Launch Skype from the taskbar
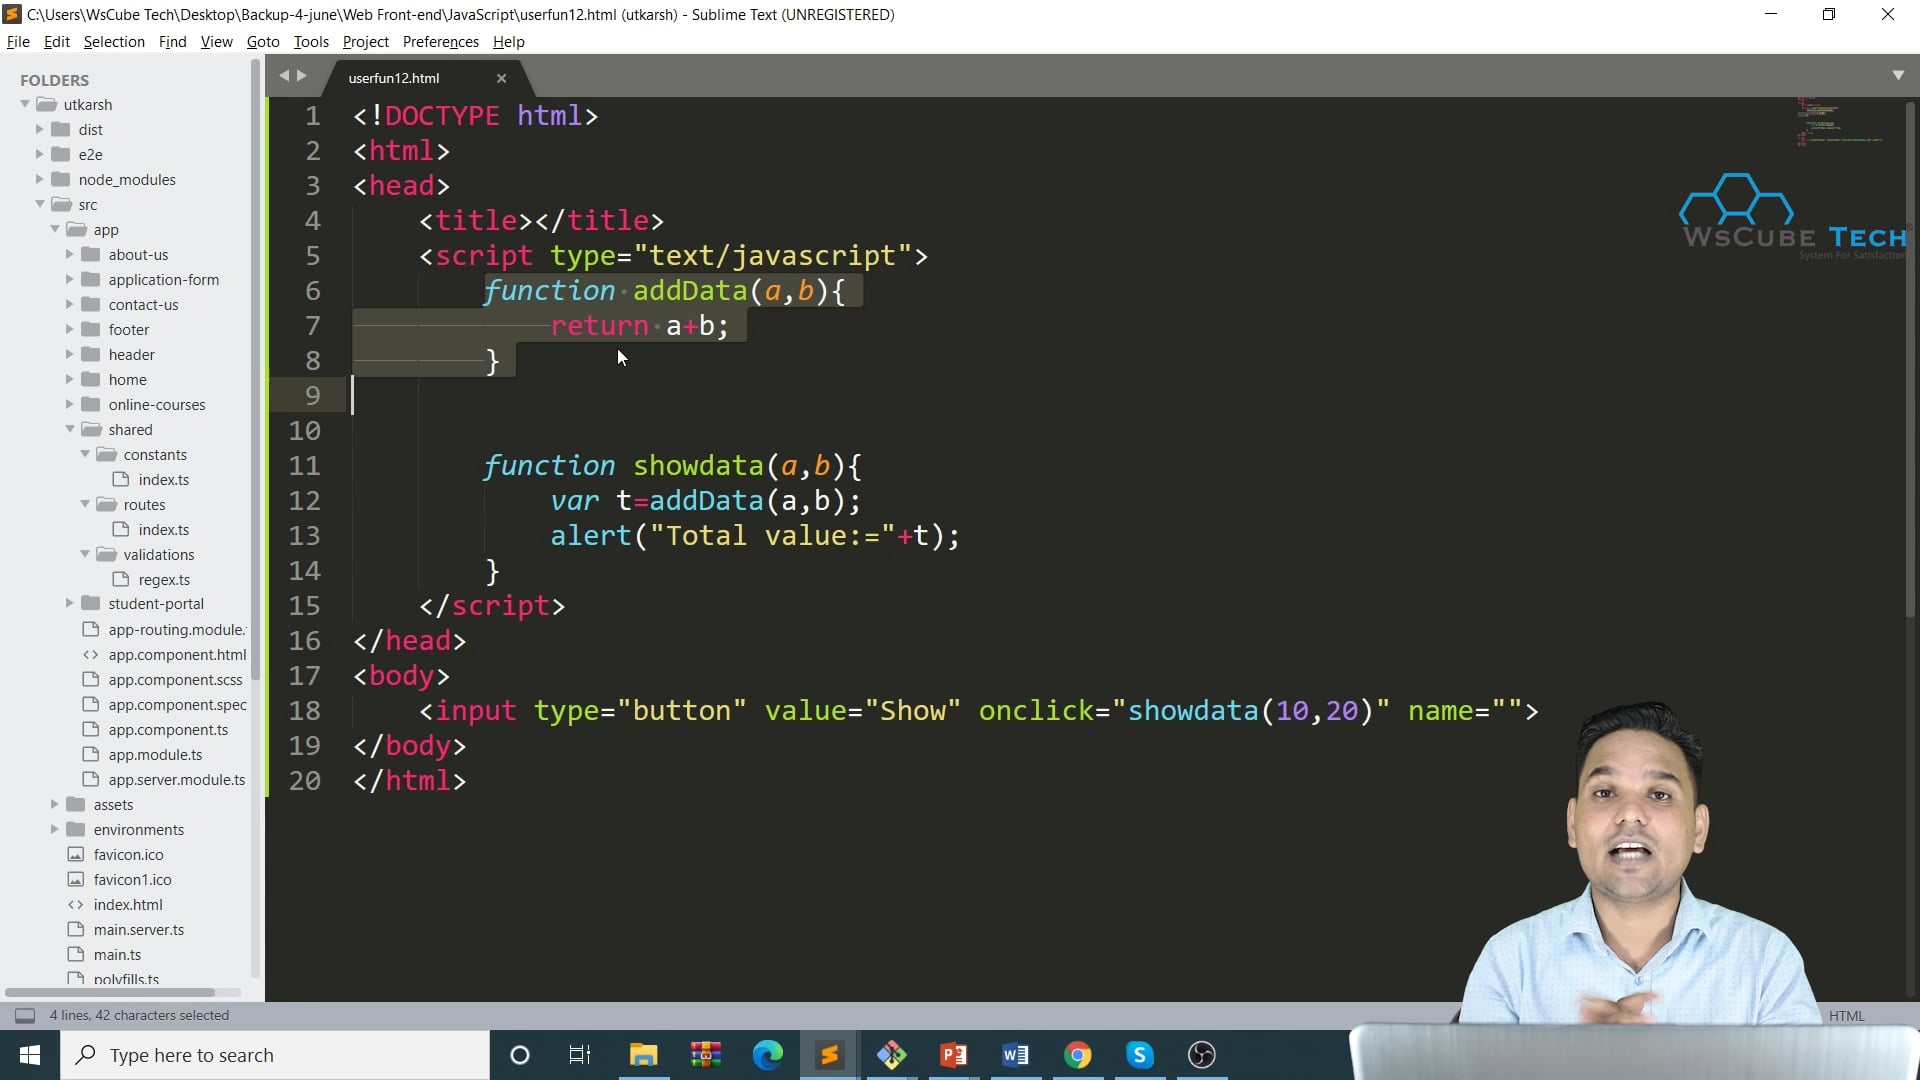Image resolution: width=1920 pixels, height=1080 pixels. click(1139, 1055)
